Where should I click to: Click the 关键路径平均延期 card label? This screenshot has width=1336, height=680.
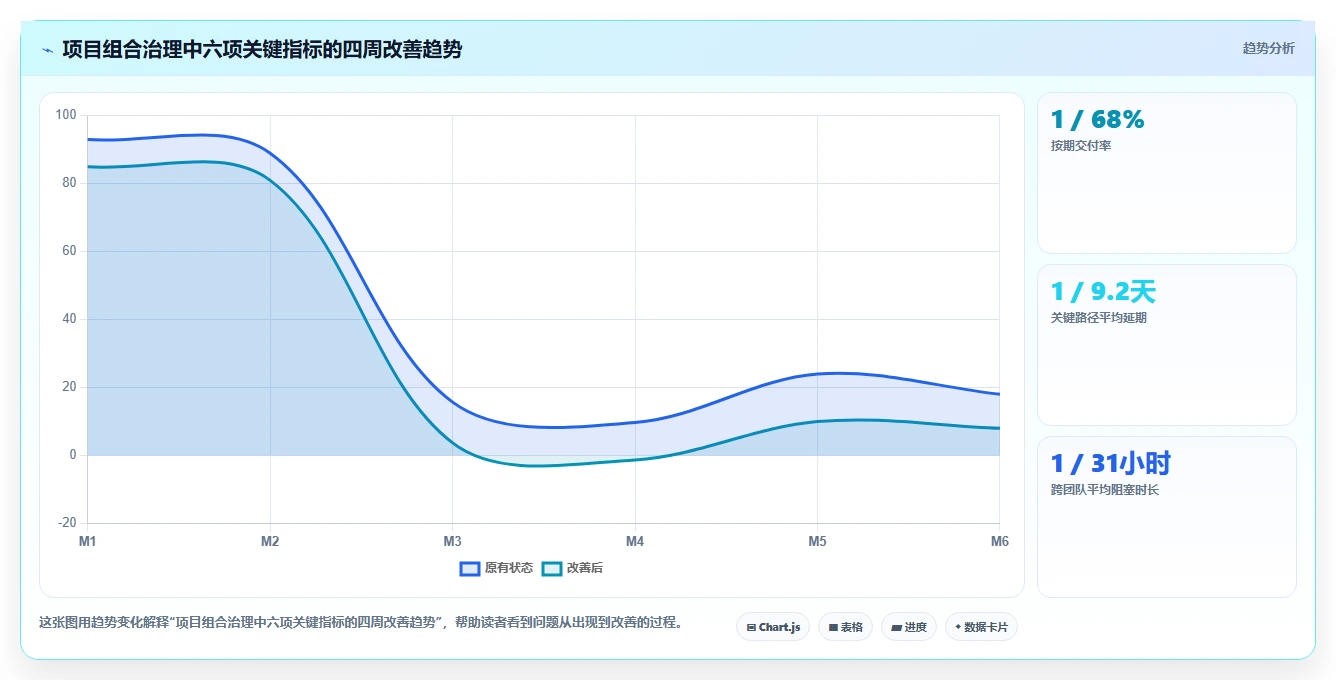click(x=1098, y=318)
